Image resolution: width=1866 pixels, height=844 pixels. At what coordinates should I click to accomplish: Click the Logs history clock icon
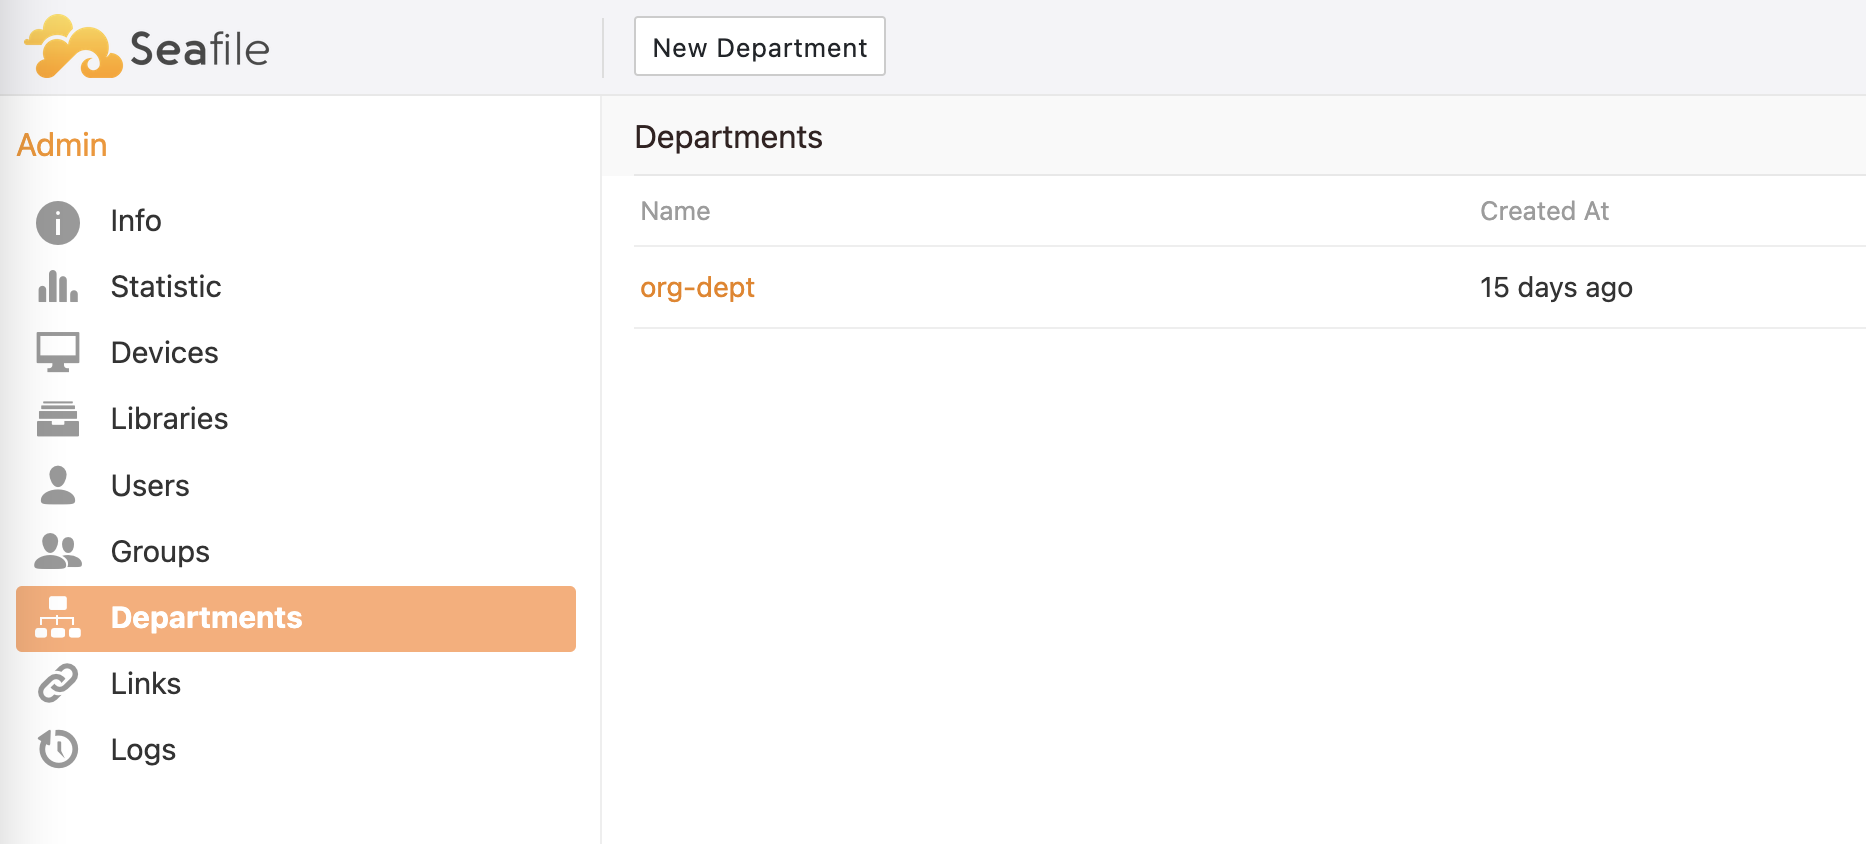(x=58, y=749)
